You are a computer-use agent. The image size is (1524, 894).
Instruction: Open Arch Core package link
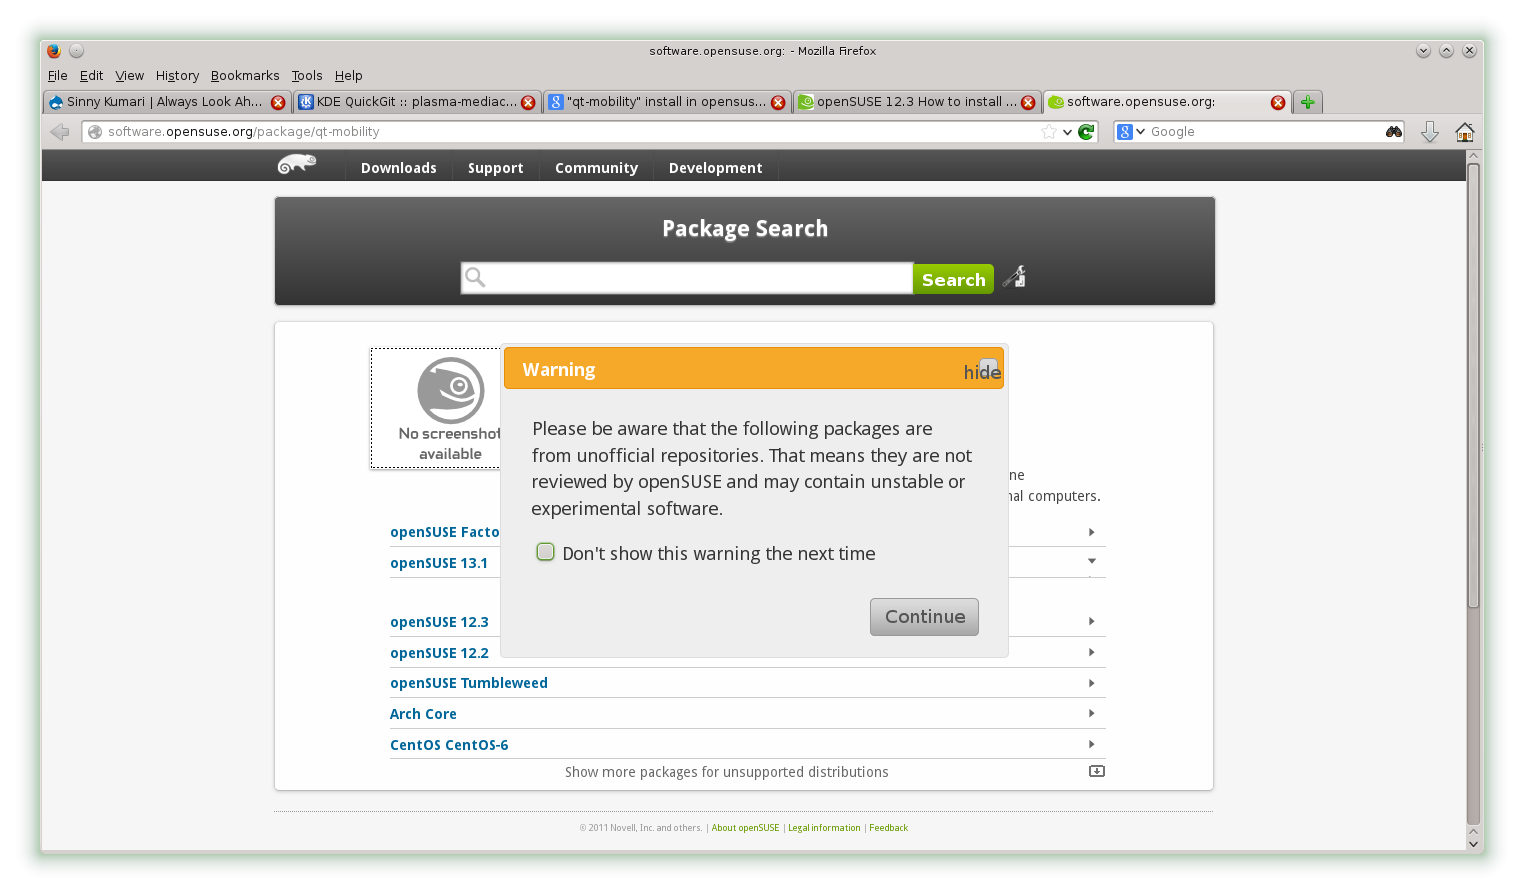tap(423, 714)
